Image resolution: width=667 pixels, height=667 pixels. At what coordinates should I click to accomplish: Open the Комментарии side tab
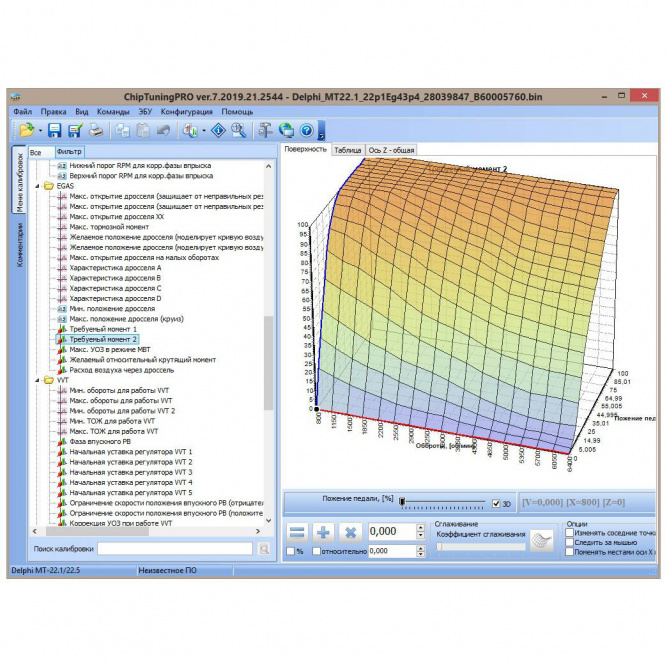coord(19,245)
